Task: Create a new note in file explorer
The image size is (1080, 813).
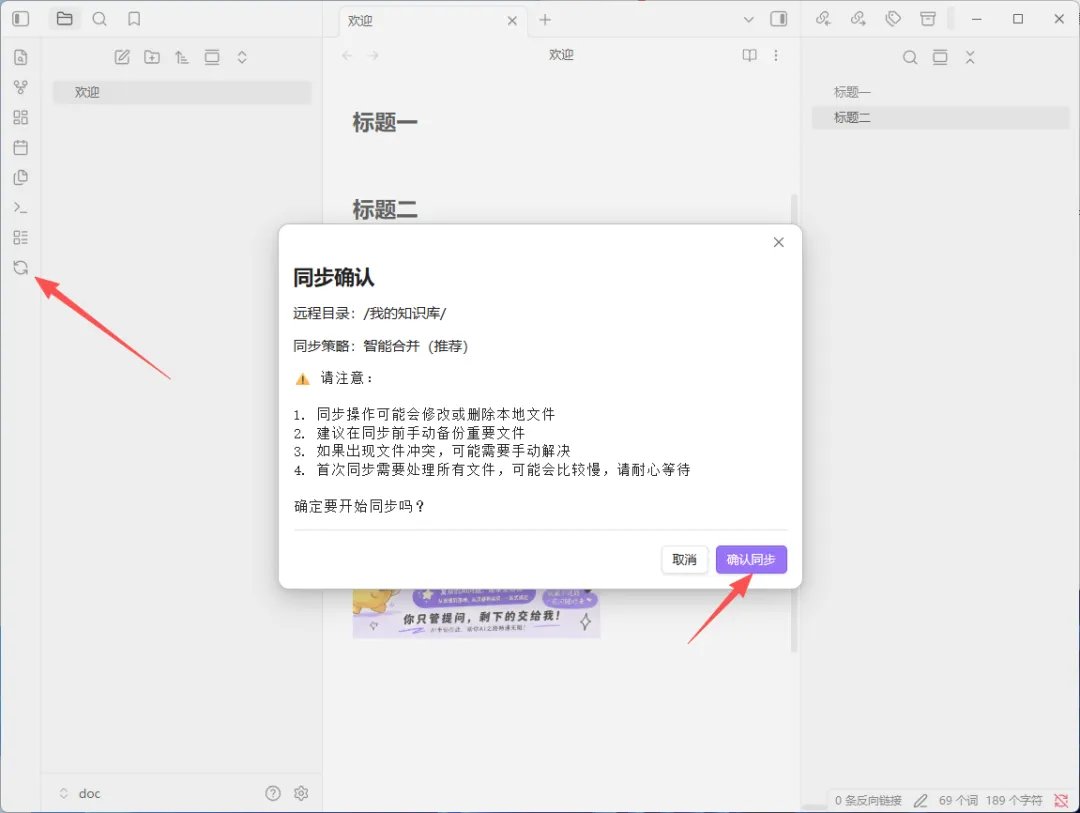Action: coord(122,57)
